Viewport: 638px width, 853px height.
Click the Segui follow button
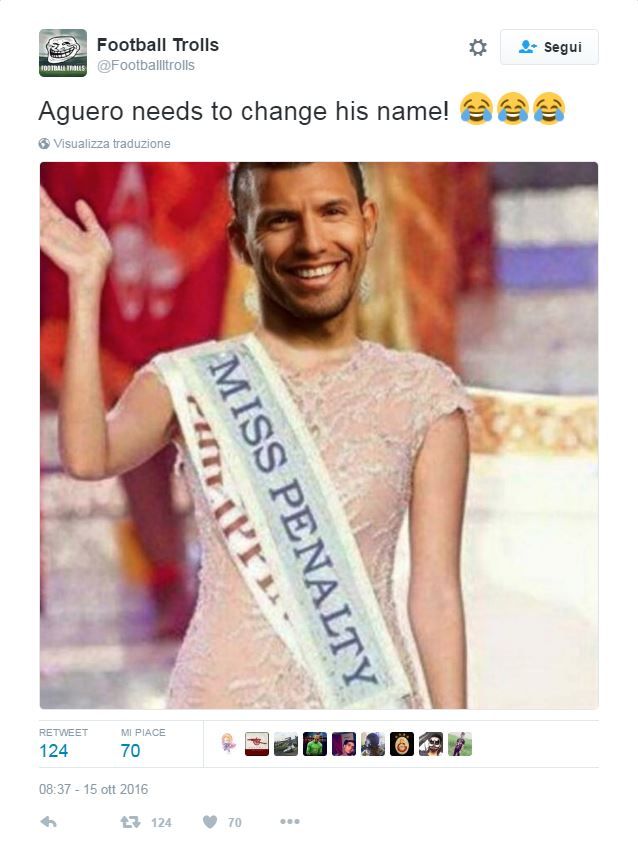pyautogui.click(x=549, y=47)
